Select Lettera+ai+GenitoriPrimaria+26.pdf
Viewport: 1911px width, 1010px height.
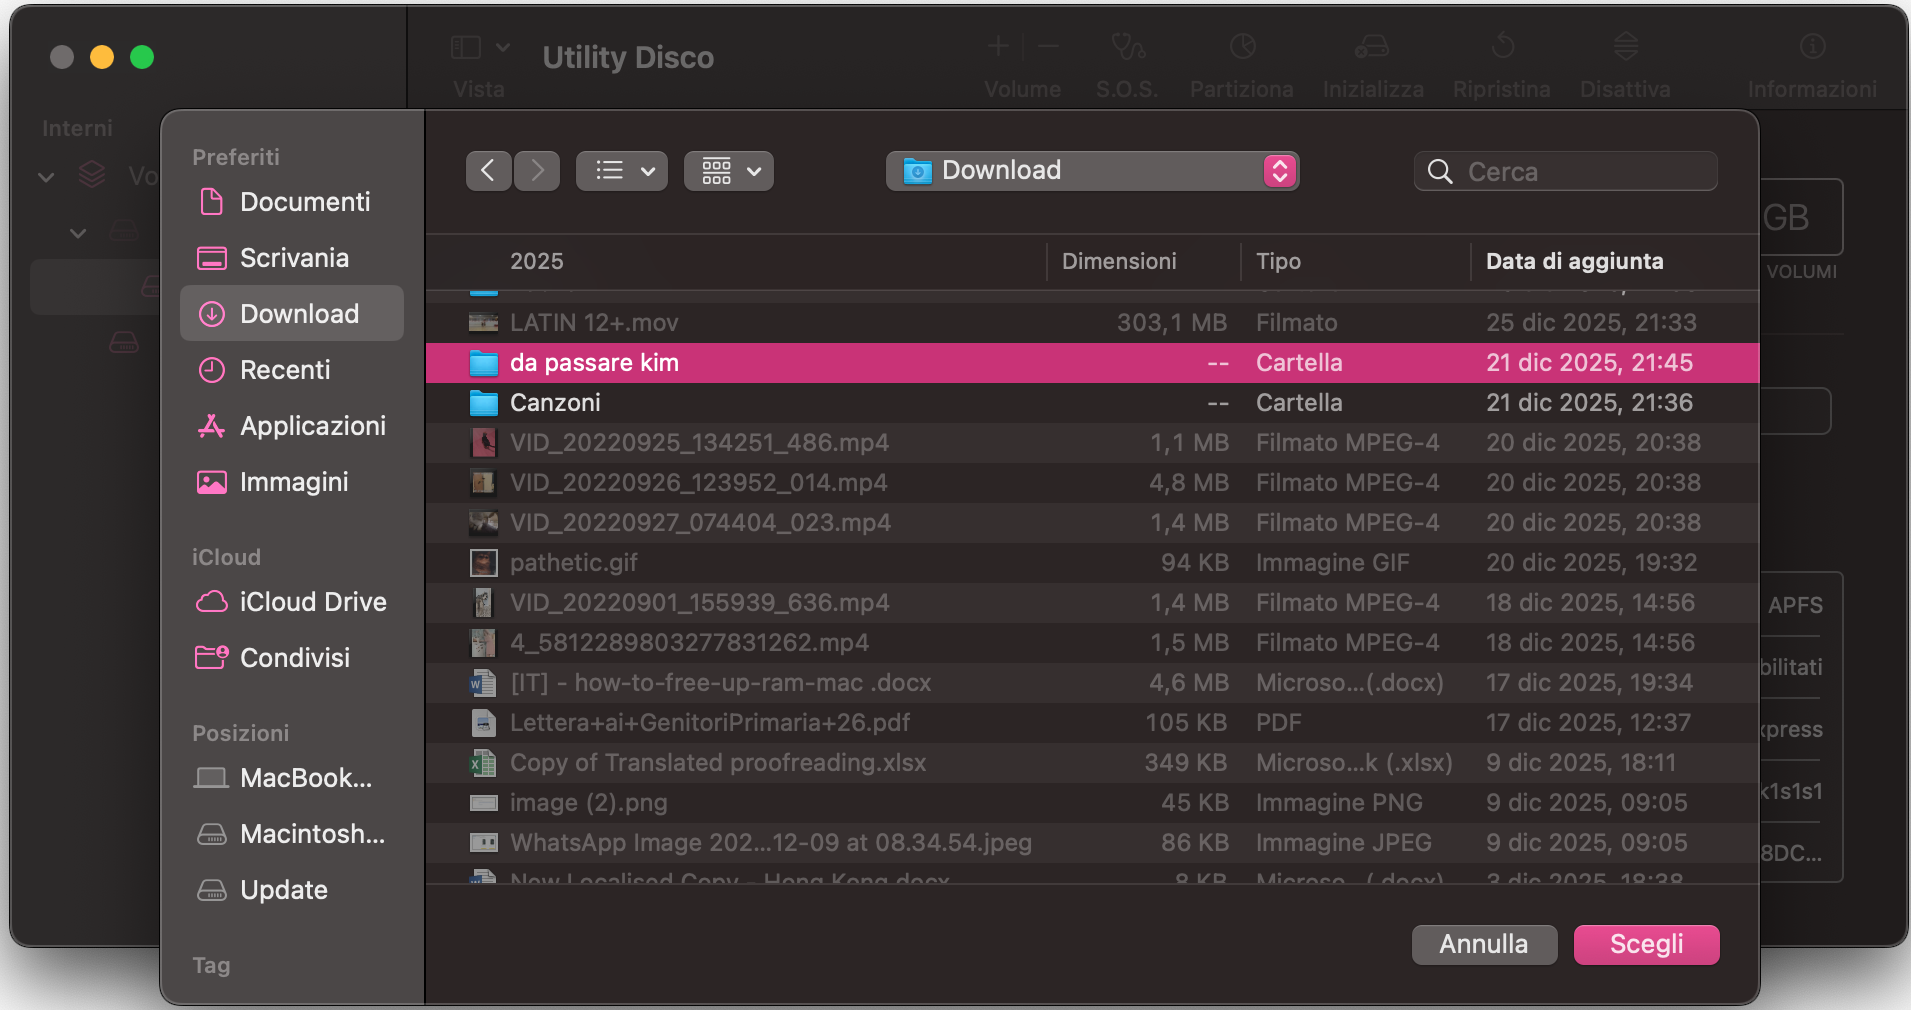tap(1092, 723)
